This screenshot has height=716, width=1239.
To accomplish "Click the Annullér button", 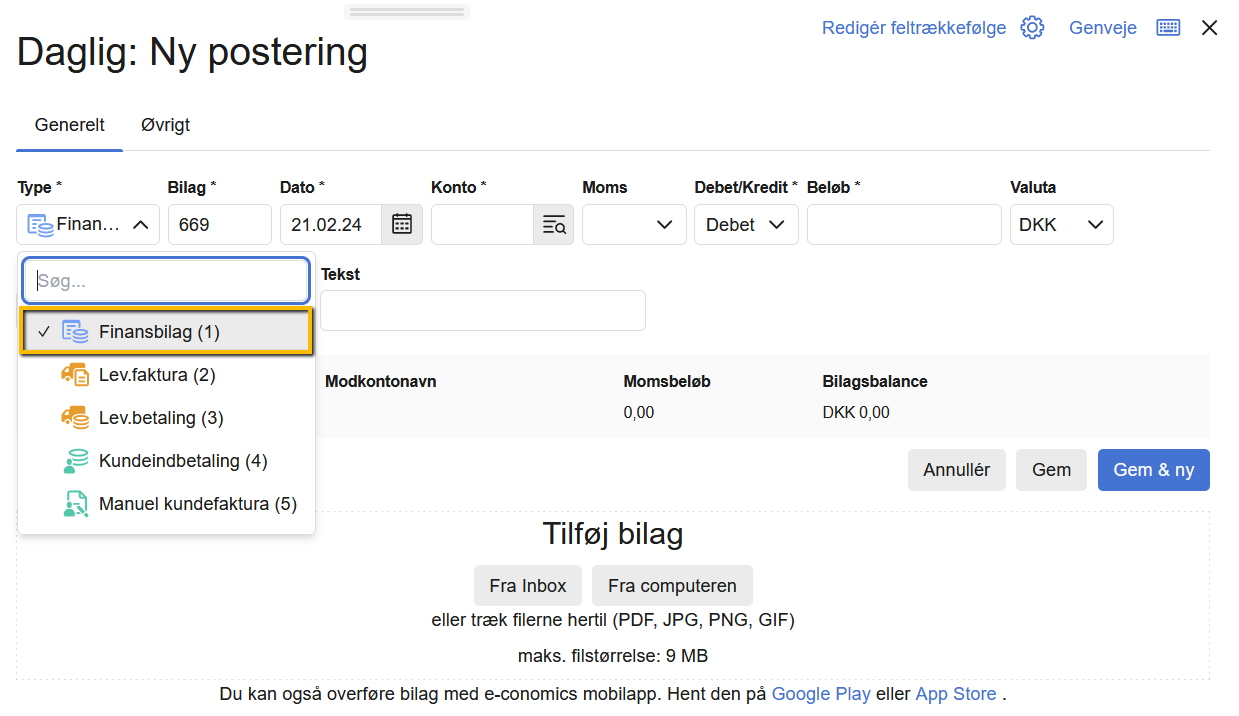I will coord(956,470).
